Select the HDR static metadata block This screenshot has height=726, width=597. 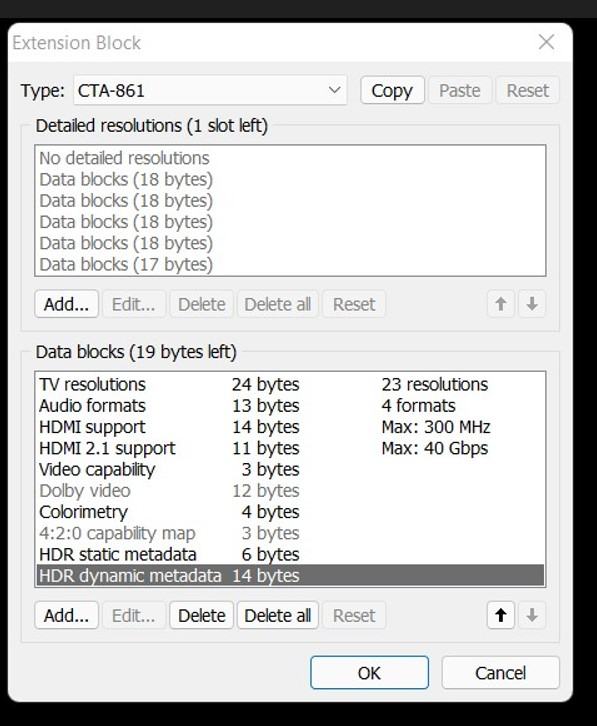[x=290, y=554]
